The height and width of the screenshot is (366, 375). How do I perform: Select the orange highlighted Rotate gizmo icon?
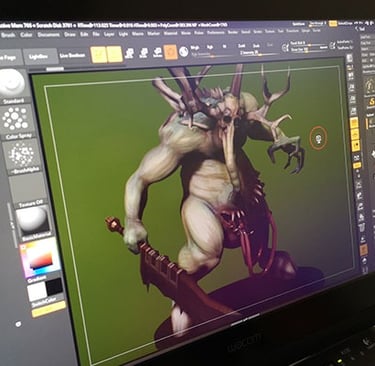pyautogui.click(x=171, y=52)
